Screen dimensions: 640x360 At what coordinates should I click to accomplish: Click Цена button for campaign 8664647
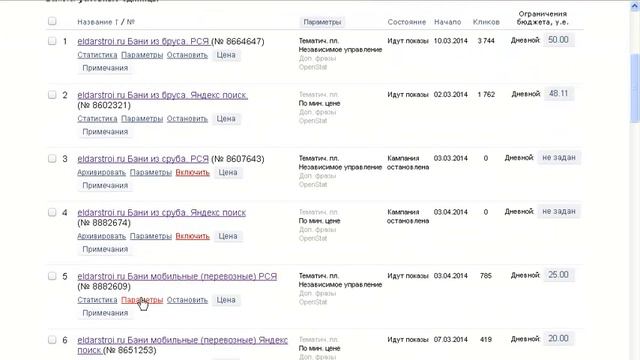pos(226,55)
